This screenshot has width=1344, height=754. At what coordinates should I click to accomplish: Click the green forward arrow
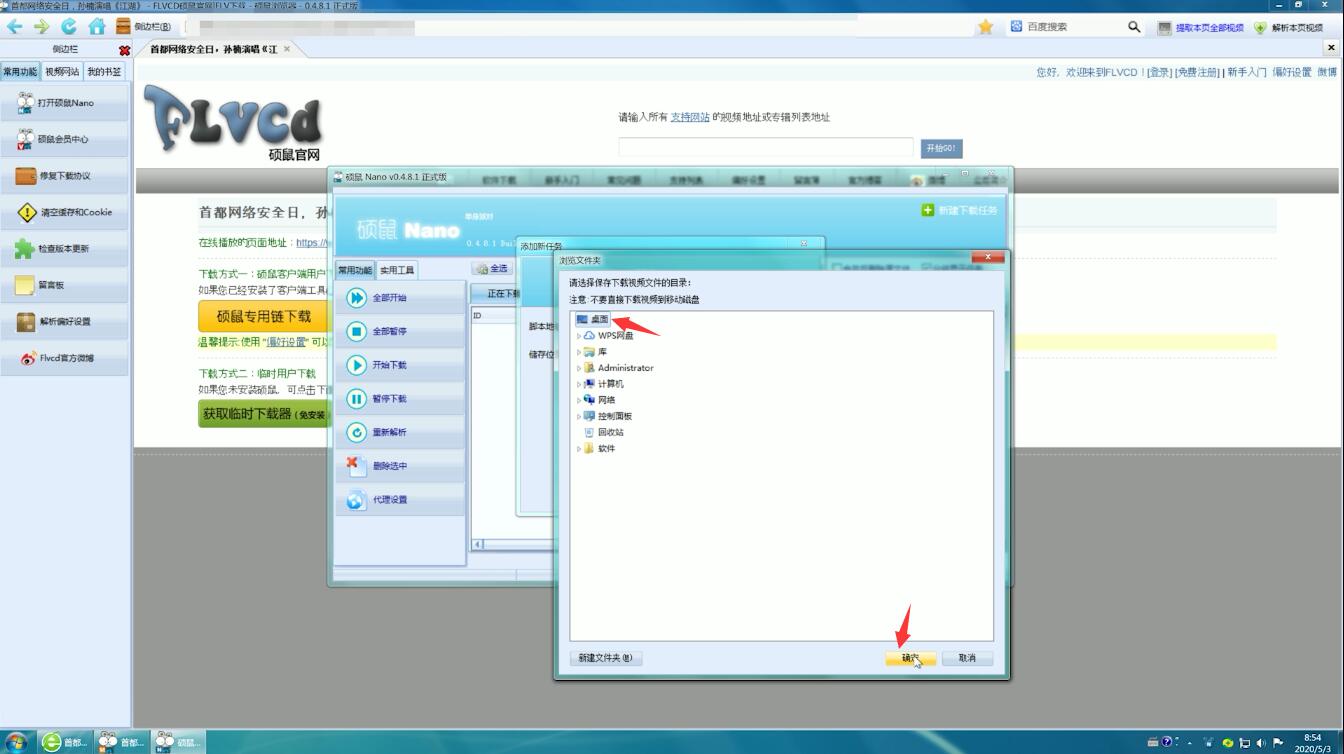click(x=42, y=27)
